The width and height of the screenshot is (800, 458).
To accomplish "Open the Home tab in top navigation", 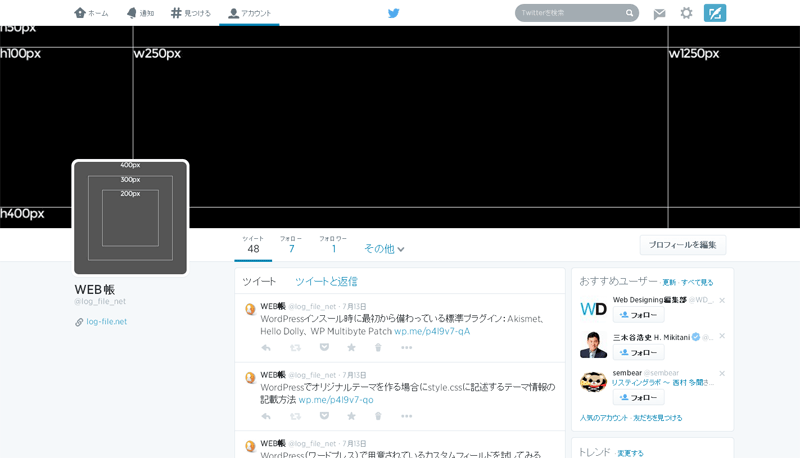I will pyautogui.click(x=91, y=13).
